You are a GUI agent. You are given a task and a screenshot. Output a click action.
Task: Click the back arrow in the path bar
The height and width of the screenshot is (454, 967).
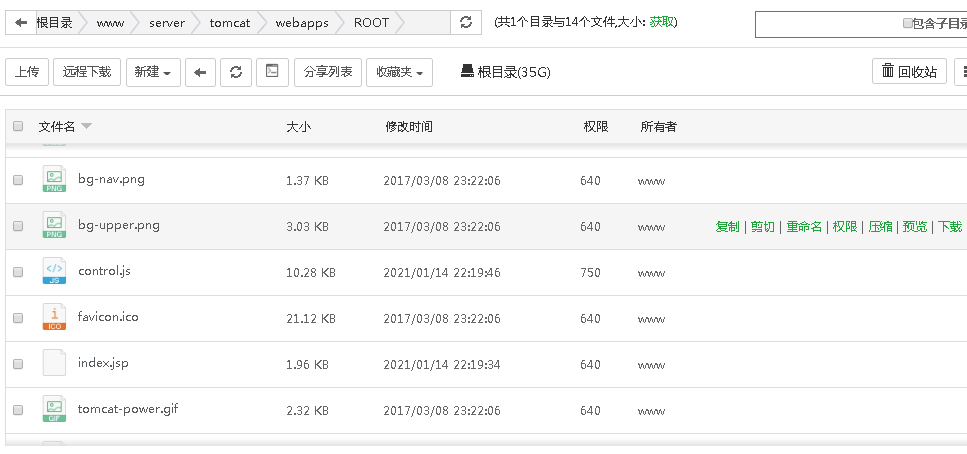(21, 22)
